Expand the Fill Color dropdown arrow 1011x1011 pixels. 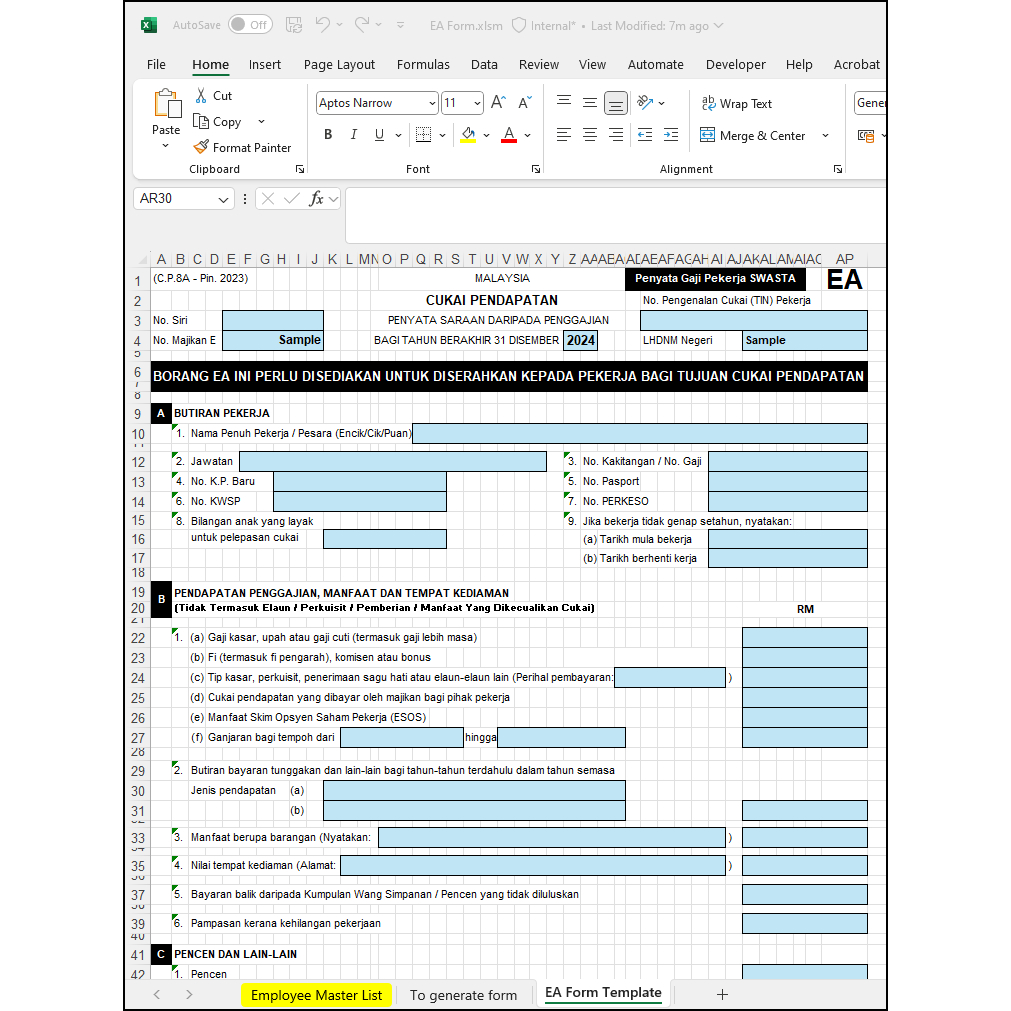tap(487, 134)
